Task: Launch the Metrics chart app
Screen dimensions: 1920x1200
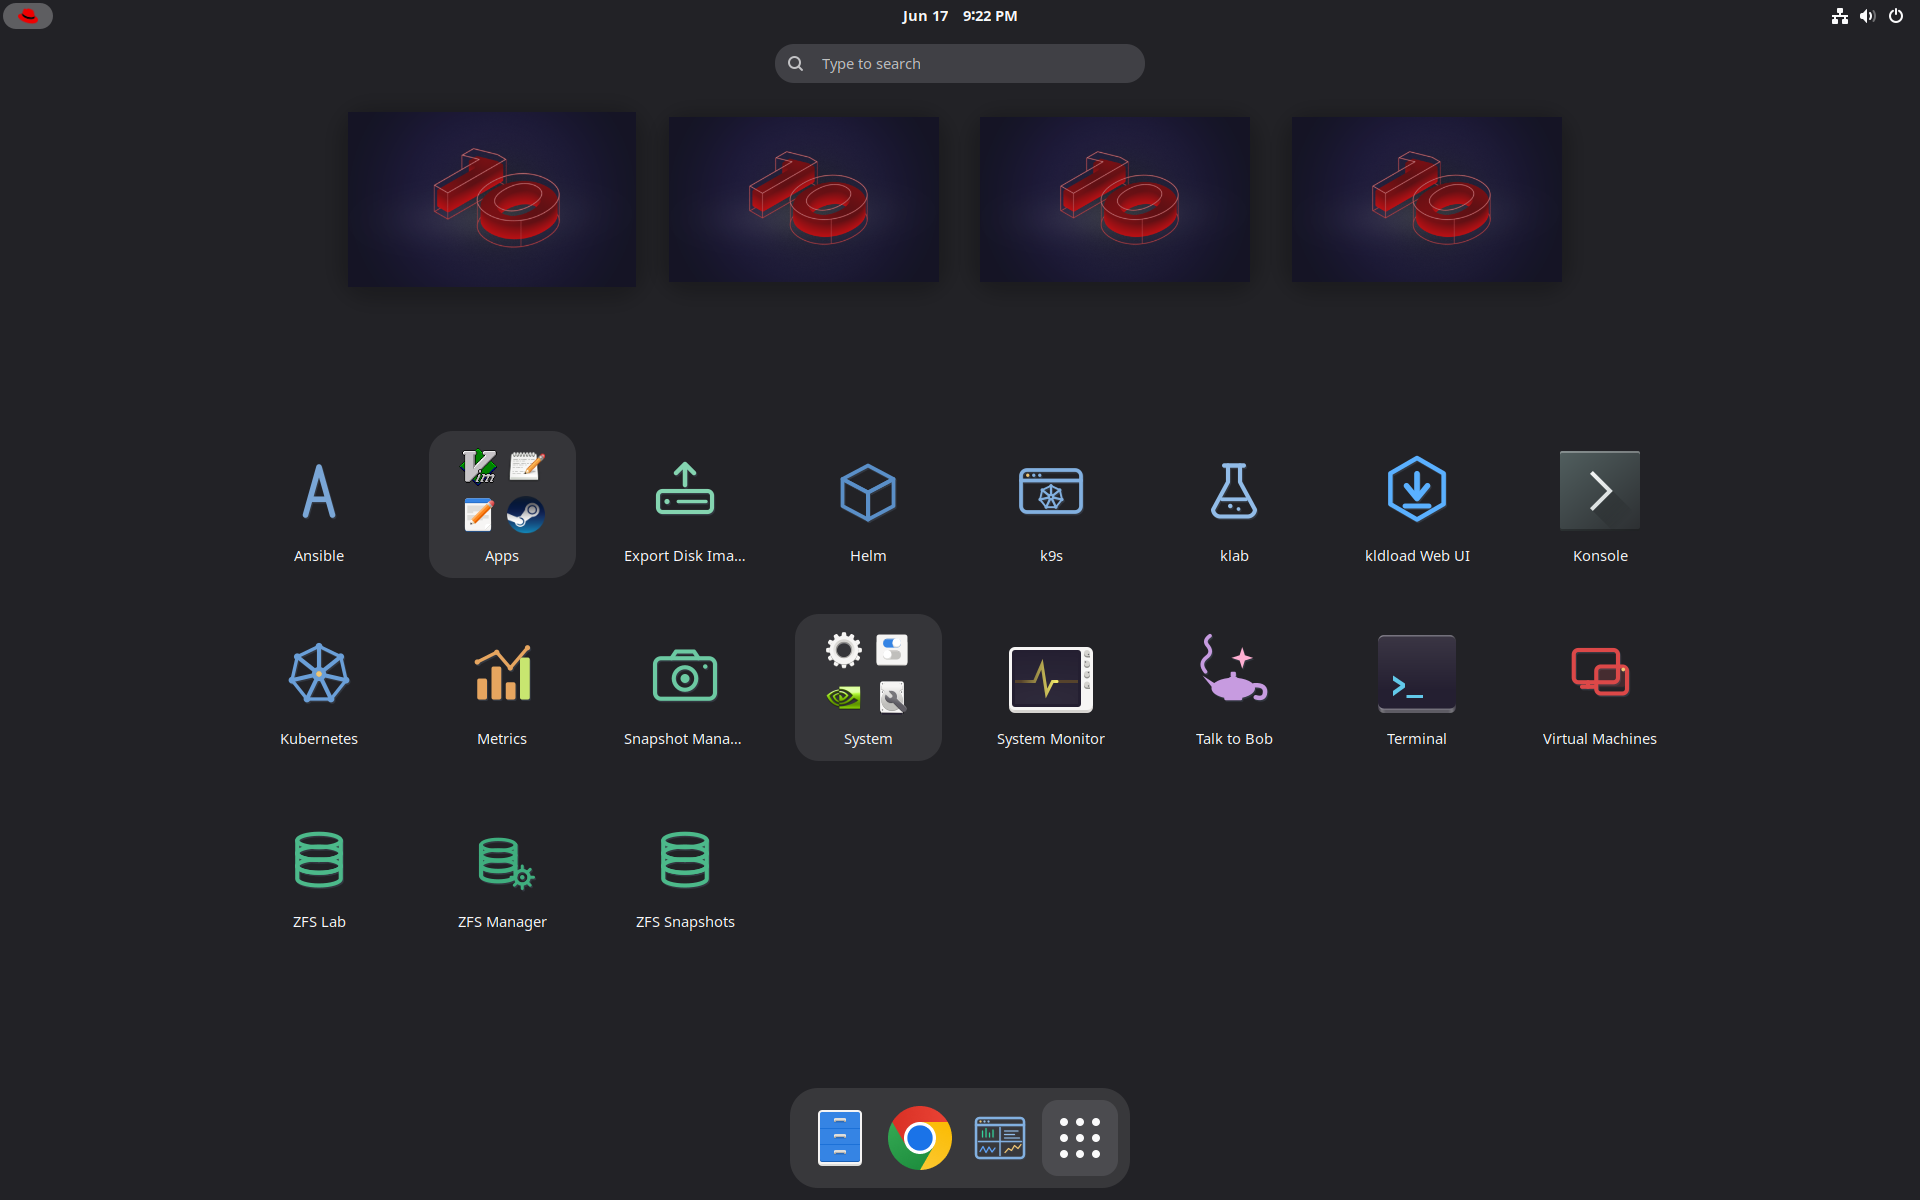Action: point(502,688)
